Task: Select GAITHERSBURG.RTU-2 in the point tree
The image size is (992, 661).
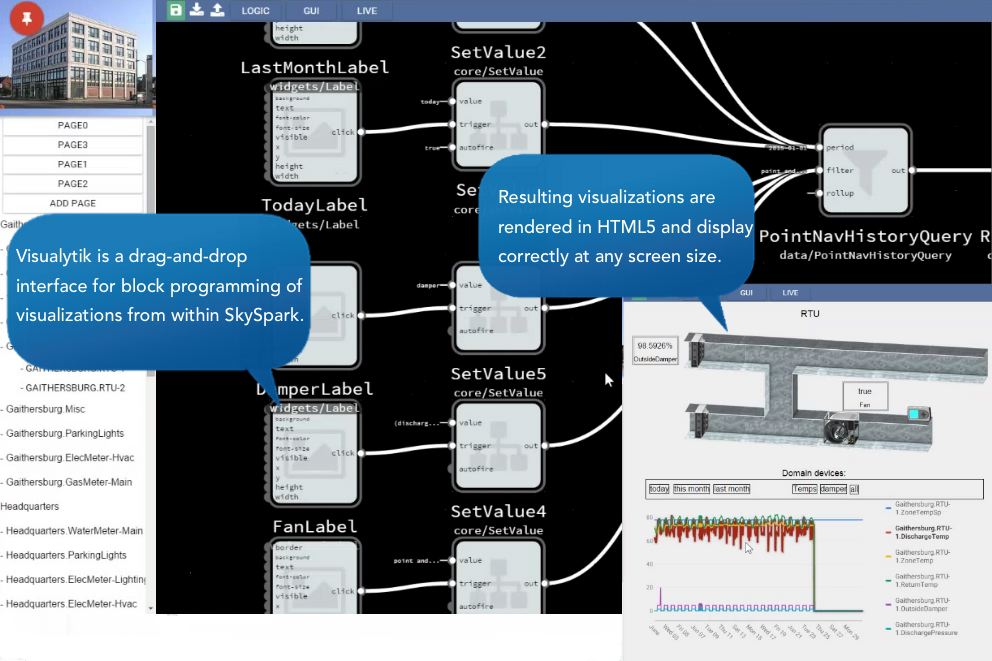Action: coord(75,388)
